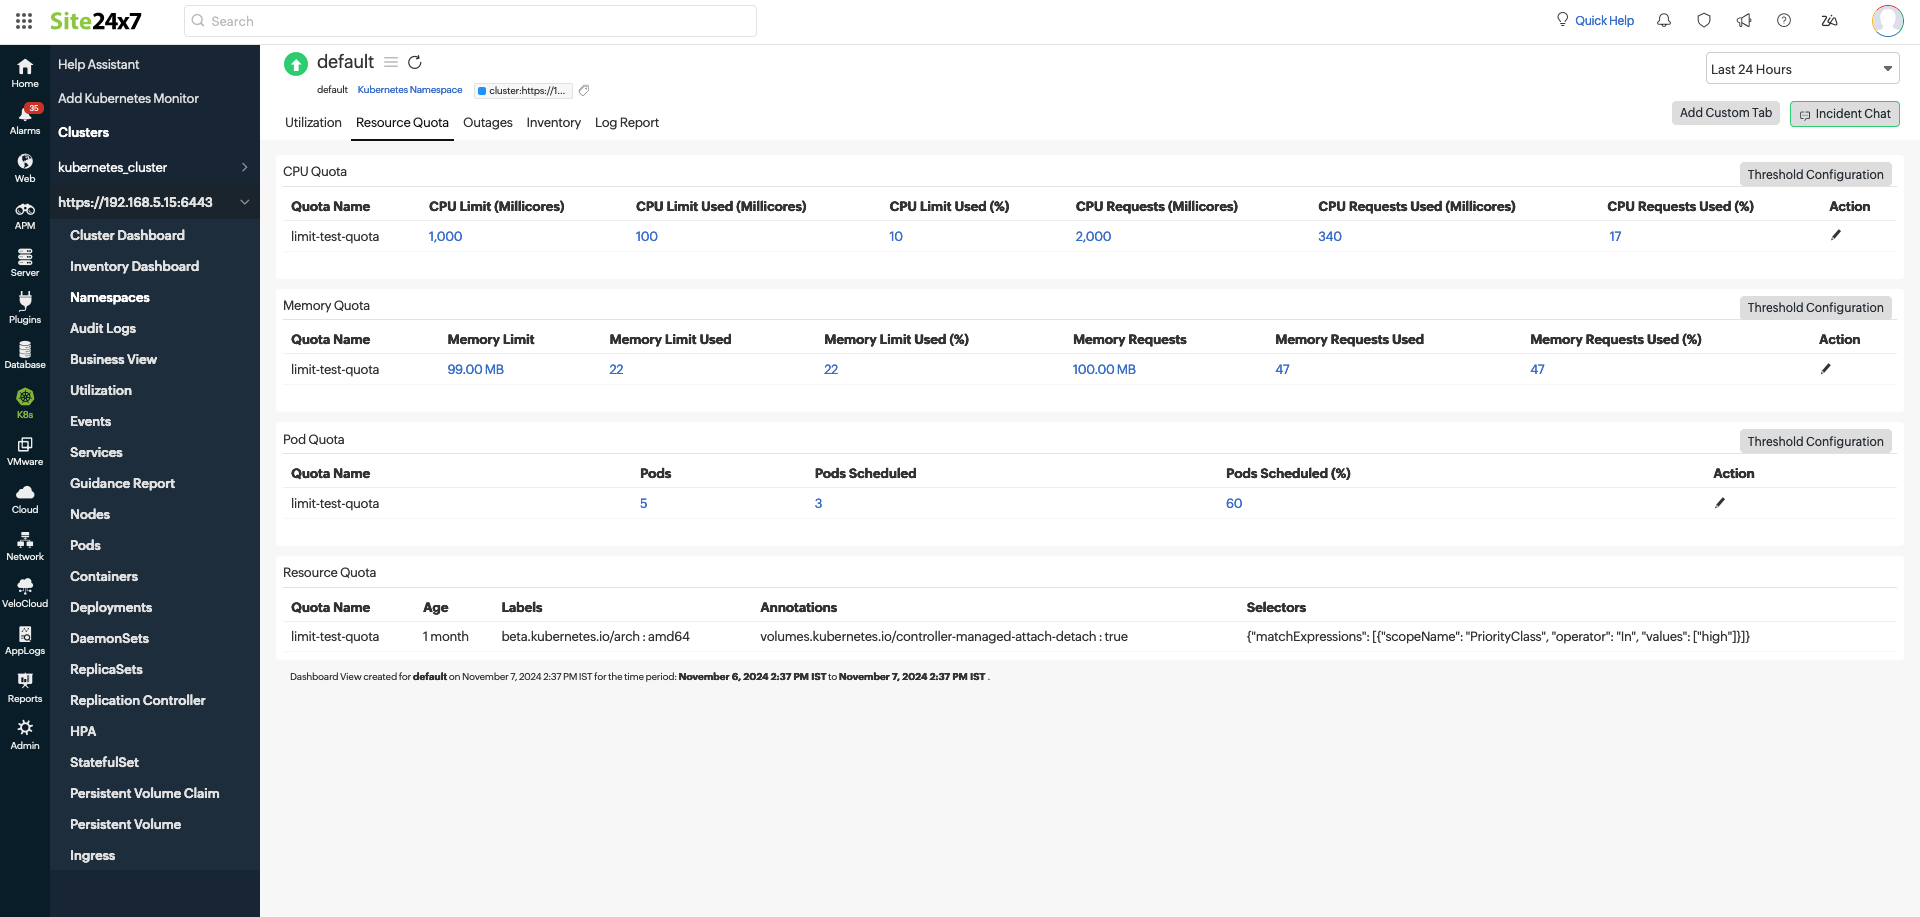Open the default monitor hamburger menu
This screenshot has width=1920, height=917.
pos(391,62)
